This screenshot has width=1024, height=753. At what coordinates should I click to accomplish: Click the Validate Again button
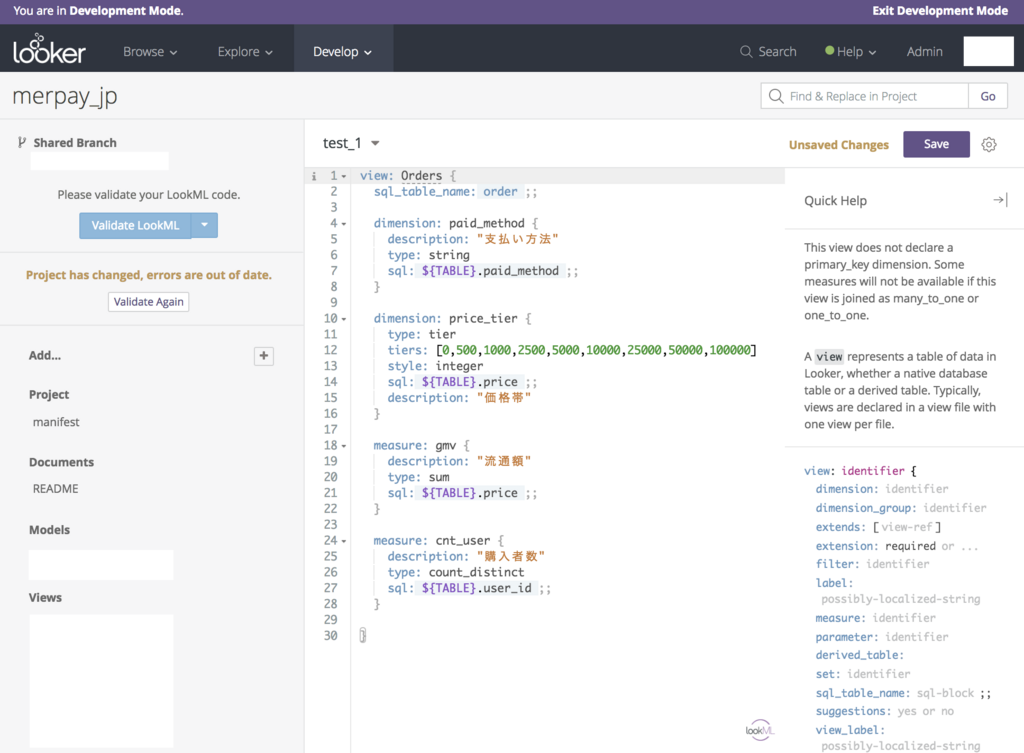click(148, 302)
